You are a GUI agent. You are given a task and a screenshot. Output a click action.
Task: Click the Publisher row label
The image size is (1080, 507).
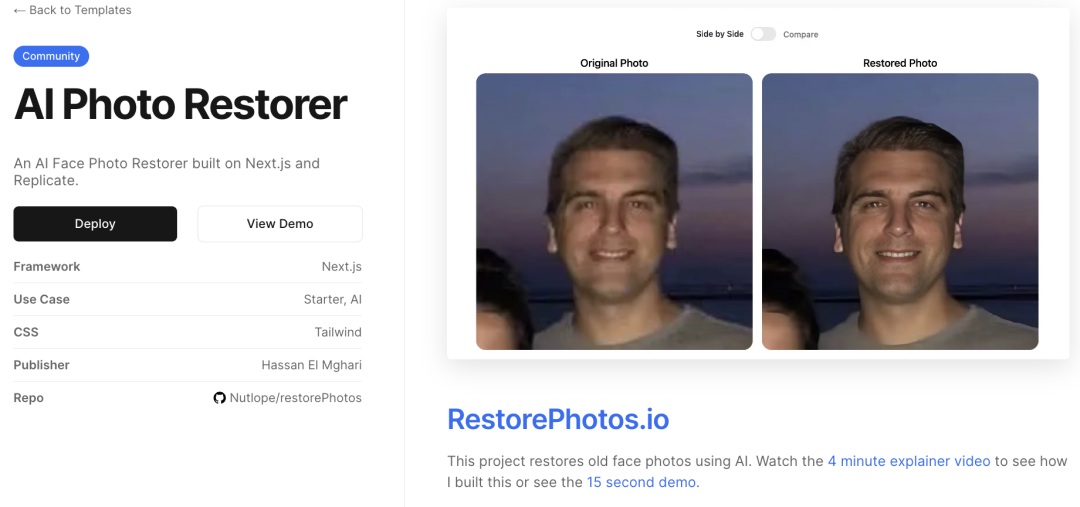[41, 365]
